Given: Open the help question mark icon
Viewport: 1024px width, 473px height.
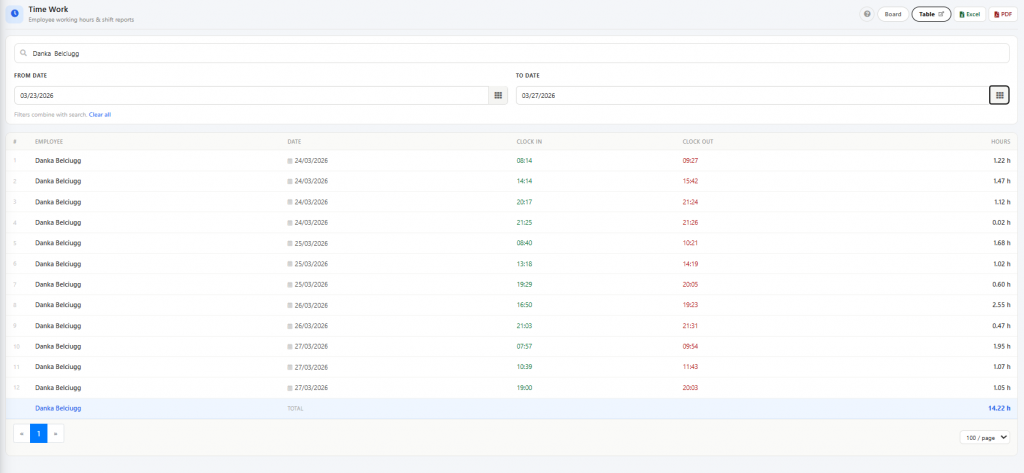Looking at the screenshot, I should (867, 14).
